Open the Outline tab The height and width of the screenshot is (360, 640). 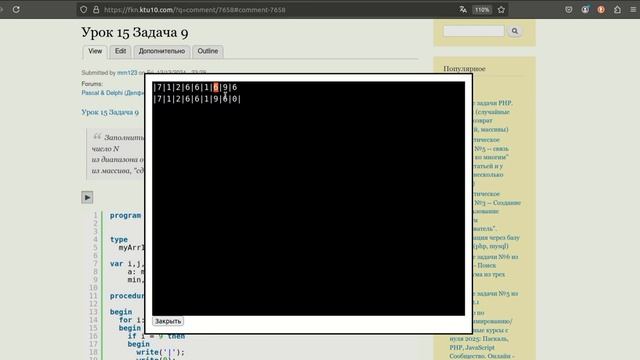[208, 51]
